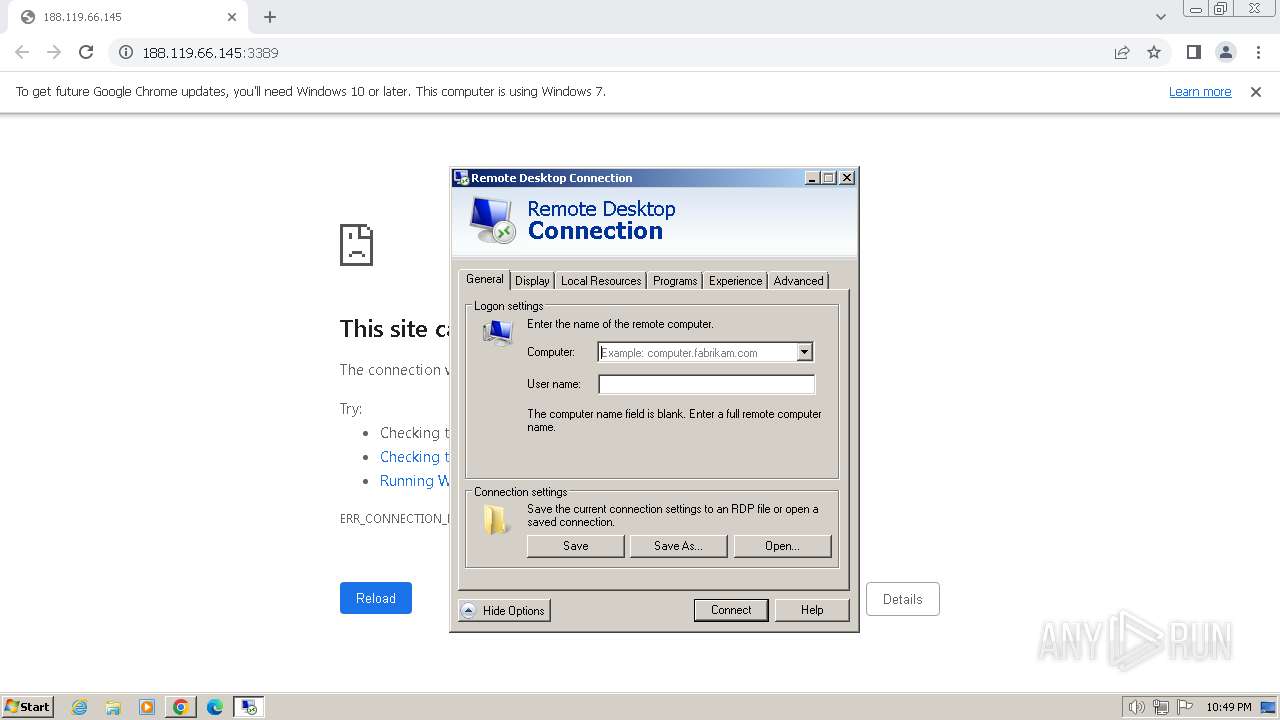This screenshot has height=720, width=1280.
Task: Open the volume tray icon
Action: pyautogui.click(x=1136, y=707)
